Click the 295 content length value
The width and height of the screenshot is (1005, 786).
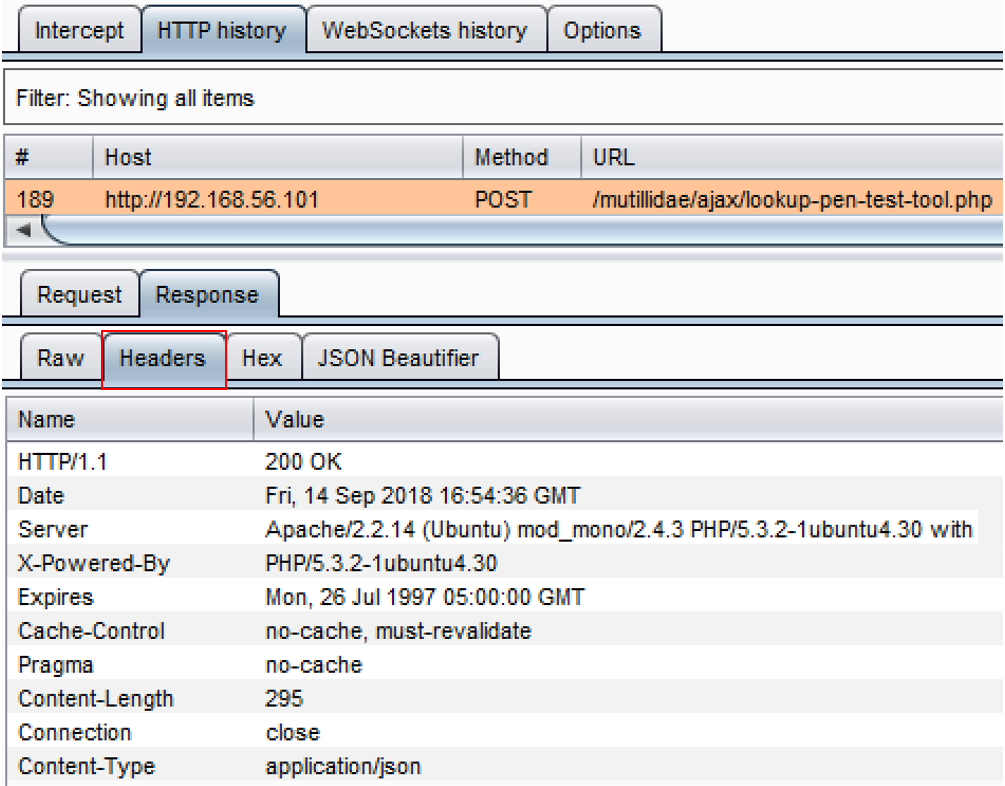click(x=284, y=698)
